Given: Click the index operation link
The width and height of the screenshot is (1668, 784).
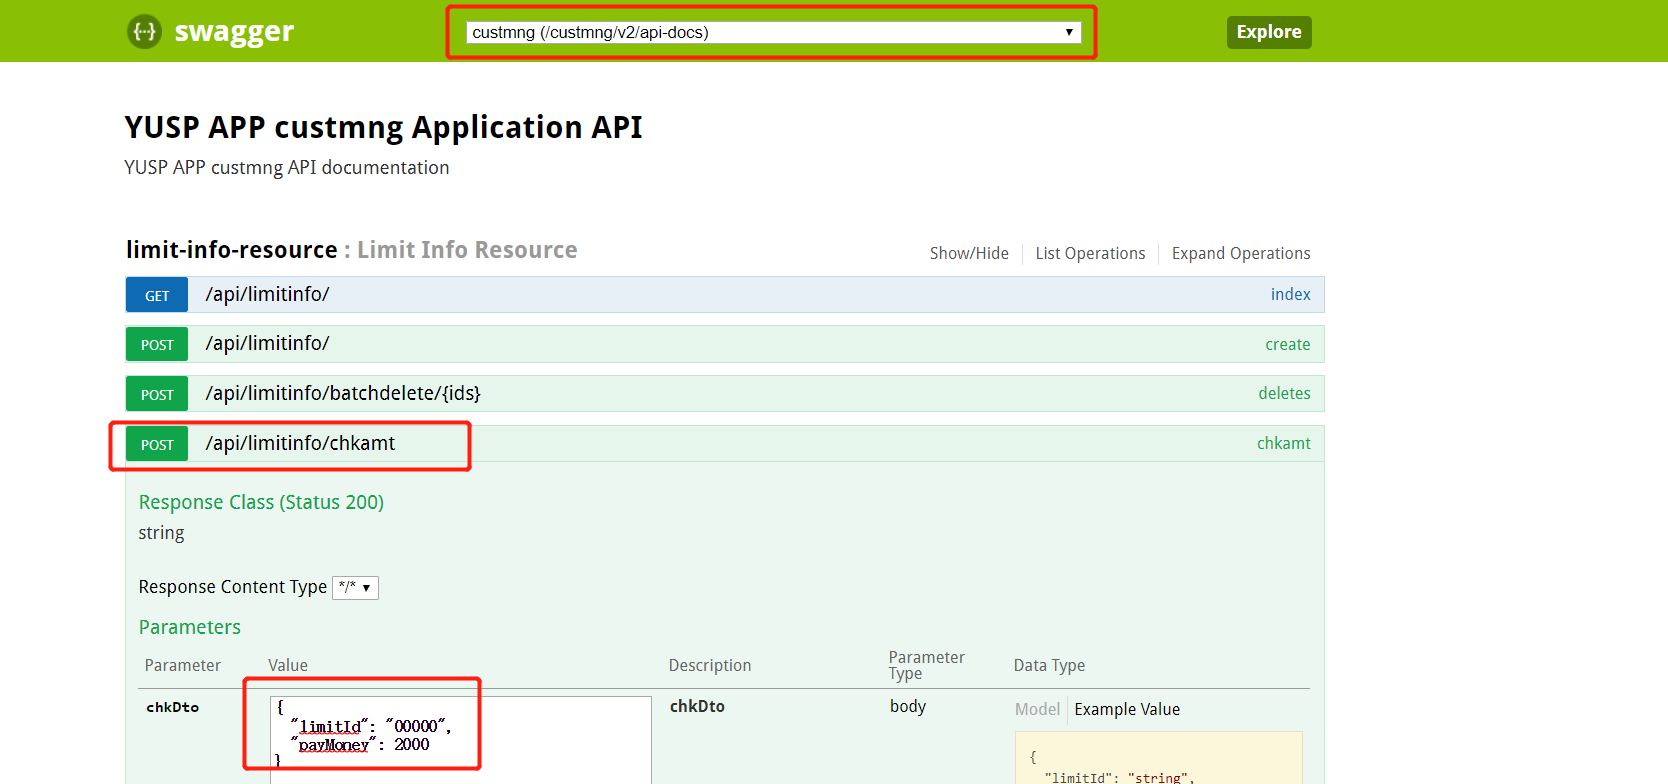Looking at the screenshot, I should [x=1290, y=294].
